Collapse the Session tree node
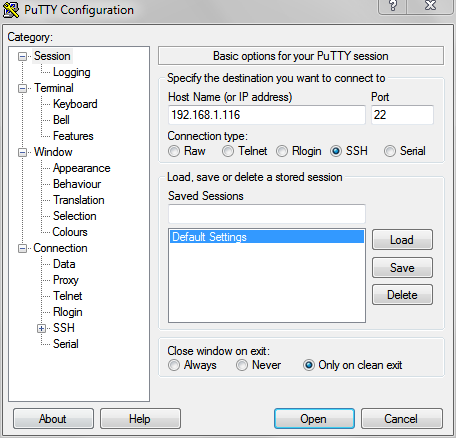Screen dimensions: 456x438 22,56
